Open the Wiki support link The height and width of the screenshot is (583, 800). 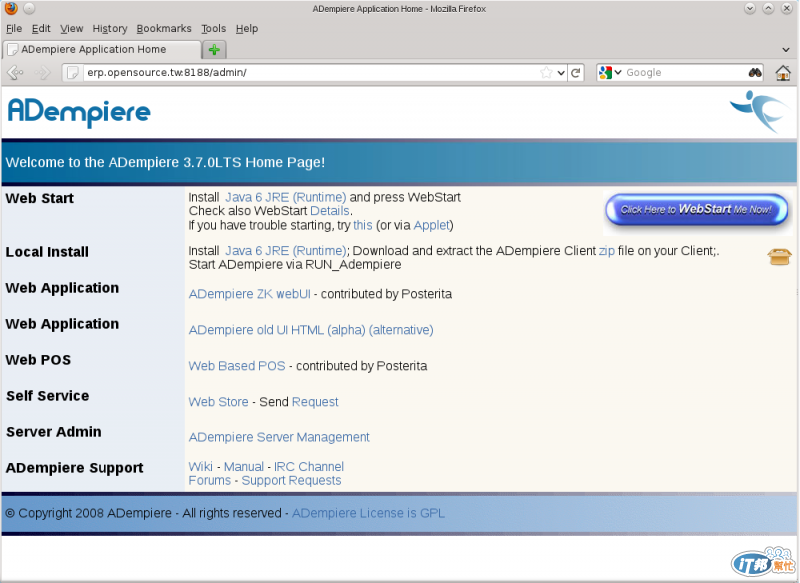coord(201,467)
